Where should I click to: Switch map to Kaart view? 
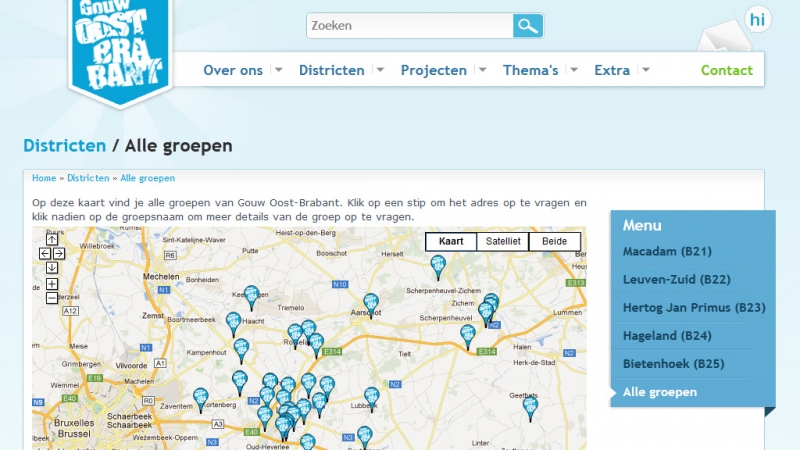point(451,241)
